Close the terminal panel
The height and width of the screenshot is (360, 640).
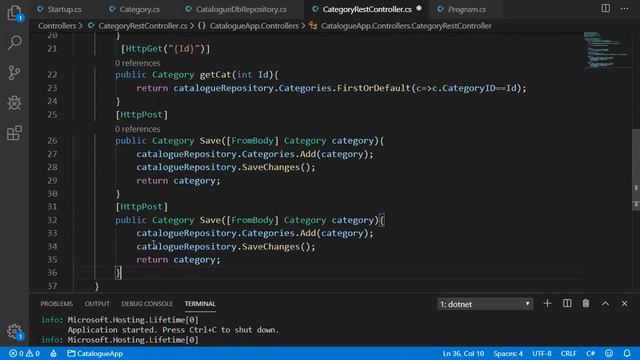pyautogui.click(x=624, y=304)
